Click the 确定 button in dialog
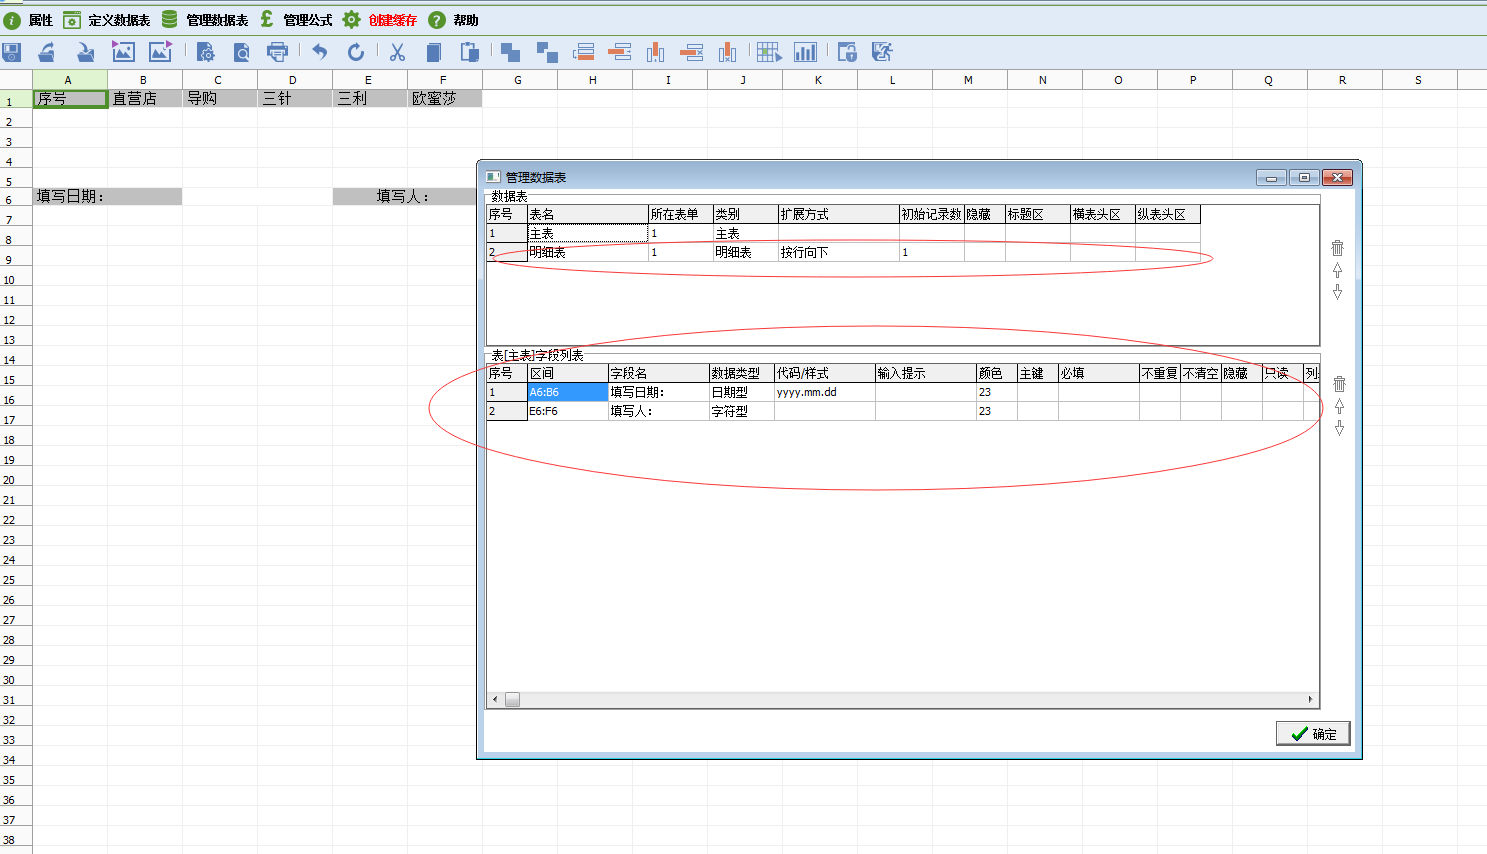Viewport: 1487px width, 854px height. point(1313,733)
